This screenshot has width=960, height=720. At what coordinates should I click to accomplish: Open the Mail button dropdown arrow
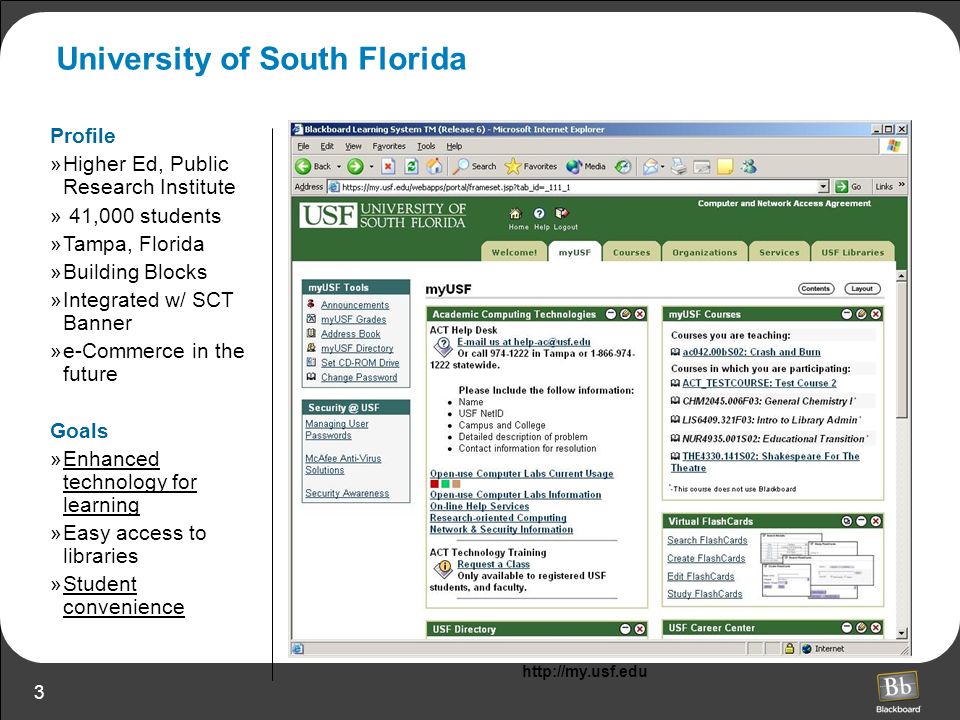[662, 167]
